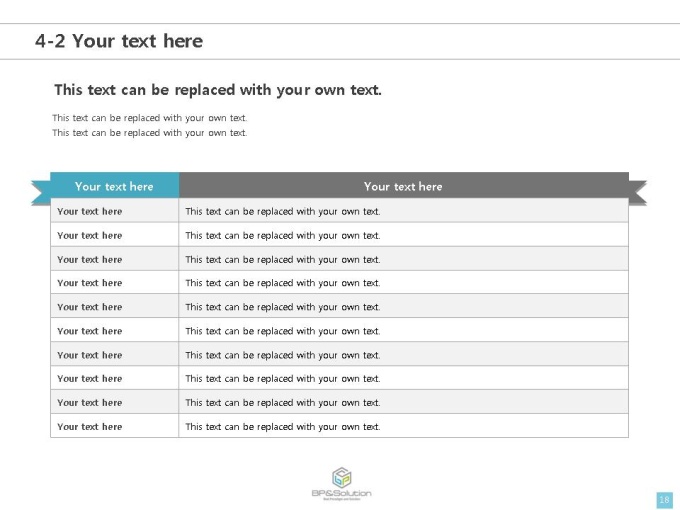Image resolution: width=680 pixels, height=510 pixels.
Task: Click the slide number 18 badge
Action: 664,500
